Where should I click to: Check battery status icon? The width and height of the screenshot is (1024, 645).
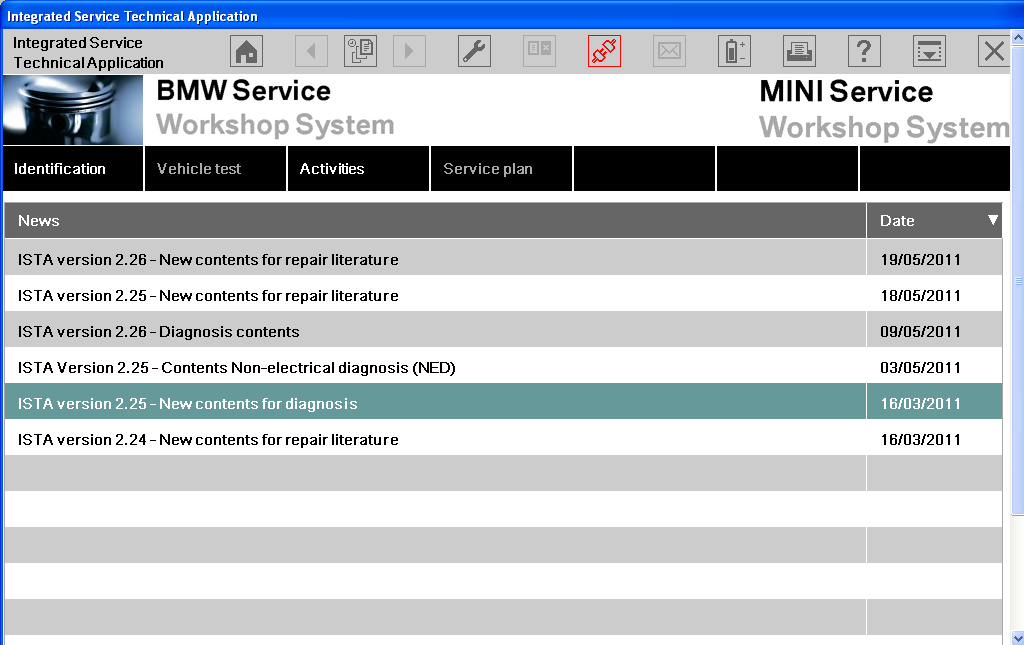734,51
